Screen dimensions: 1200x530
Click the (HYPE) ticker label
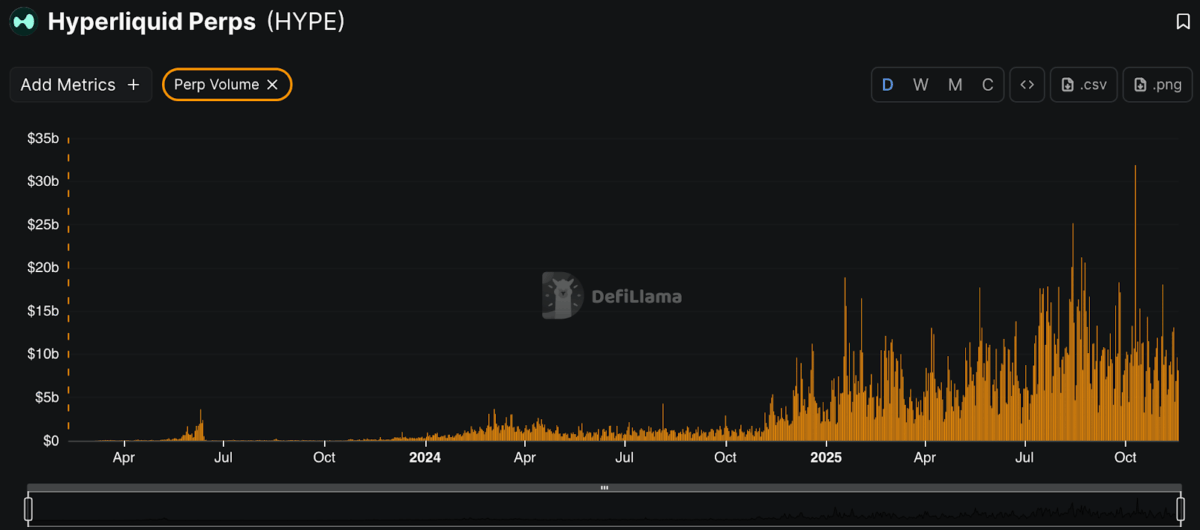306,22
